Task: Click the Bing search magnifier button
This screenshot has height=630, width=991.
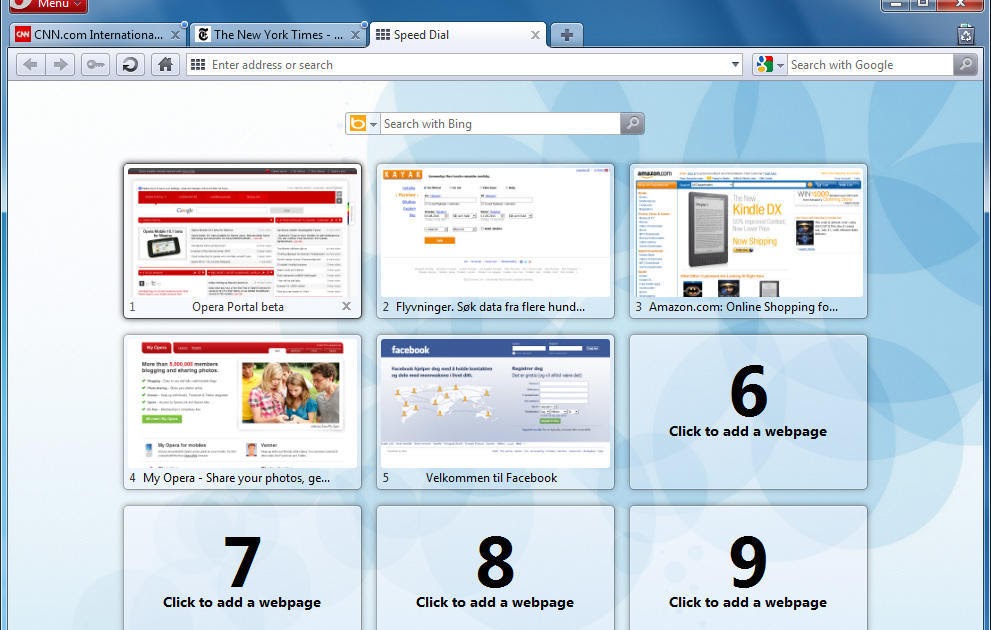Action: click(x=633, y=124)
